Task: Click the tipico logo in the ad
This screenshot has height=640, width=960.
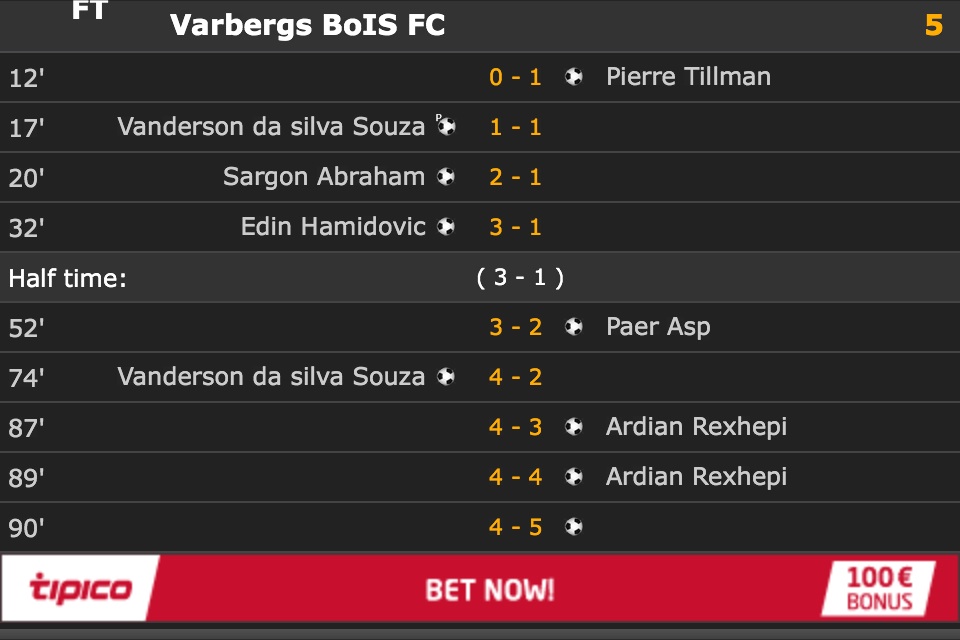Action: coord(80,587)
